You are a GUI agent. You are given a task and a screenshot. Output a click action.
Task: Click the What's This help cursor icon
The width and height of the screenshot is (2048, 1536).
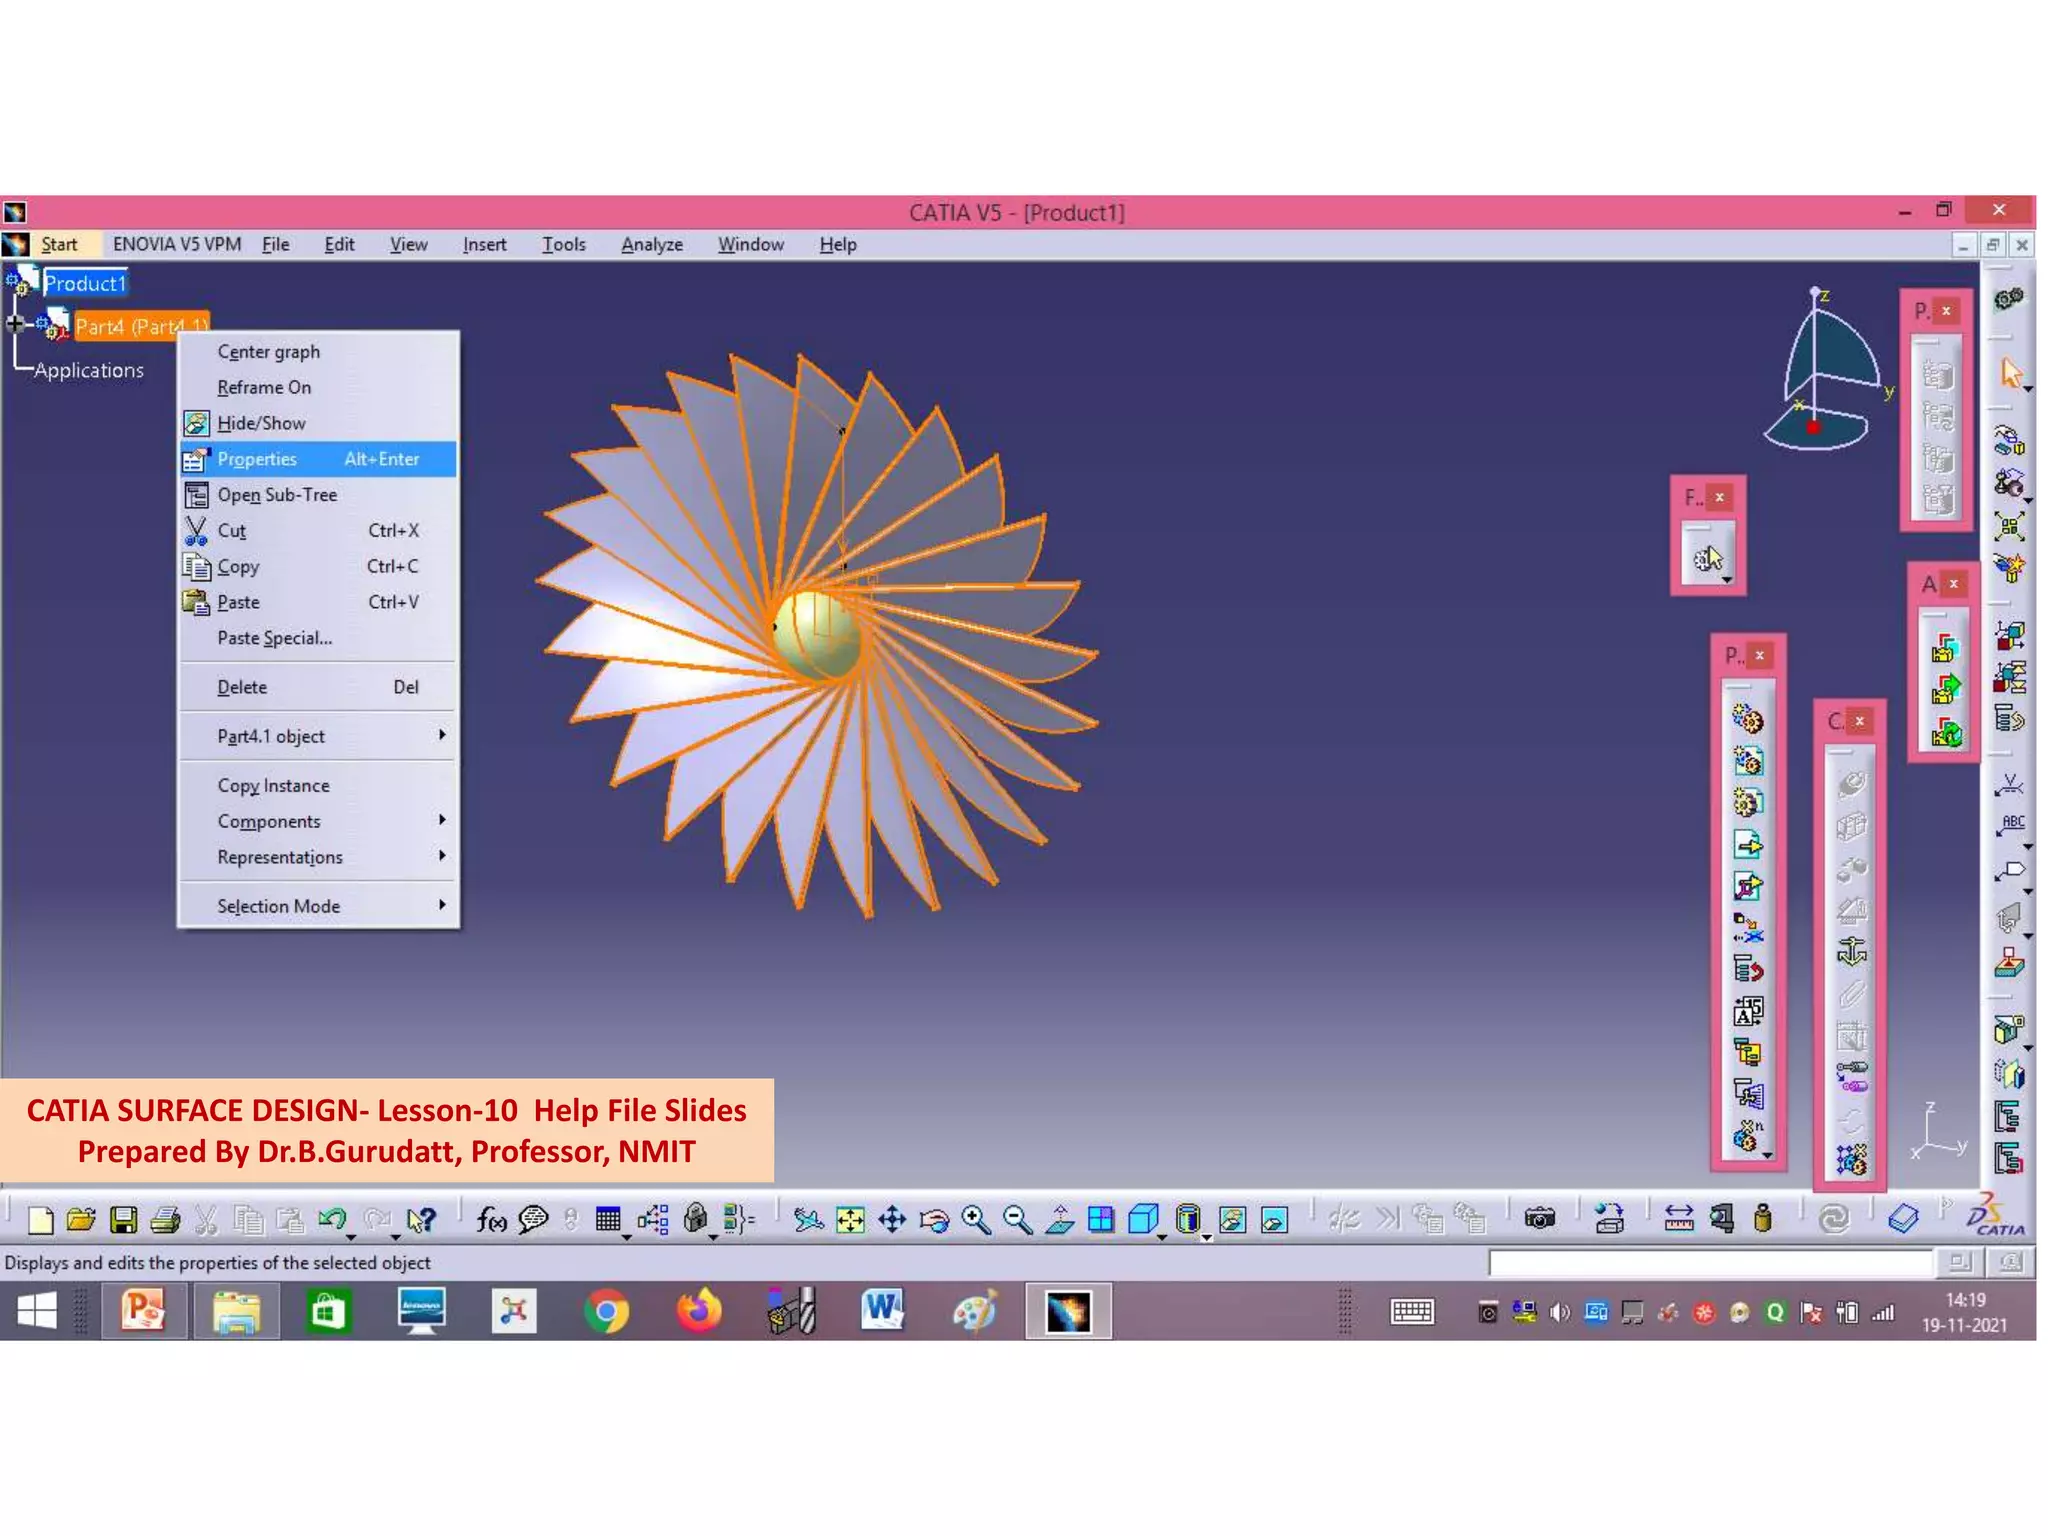click(x=422, y=1219)
